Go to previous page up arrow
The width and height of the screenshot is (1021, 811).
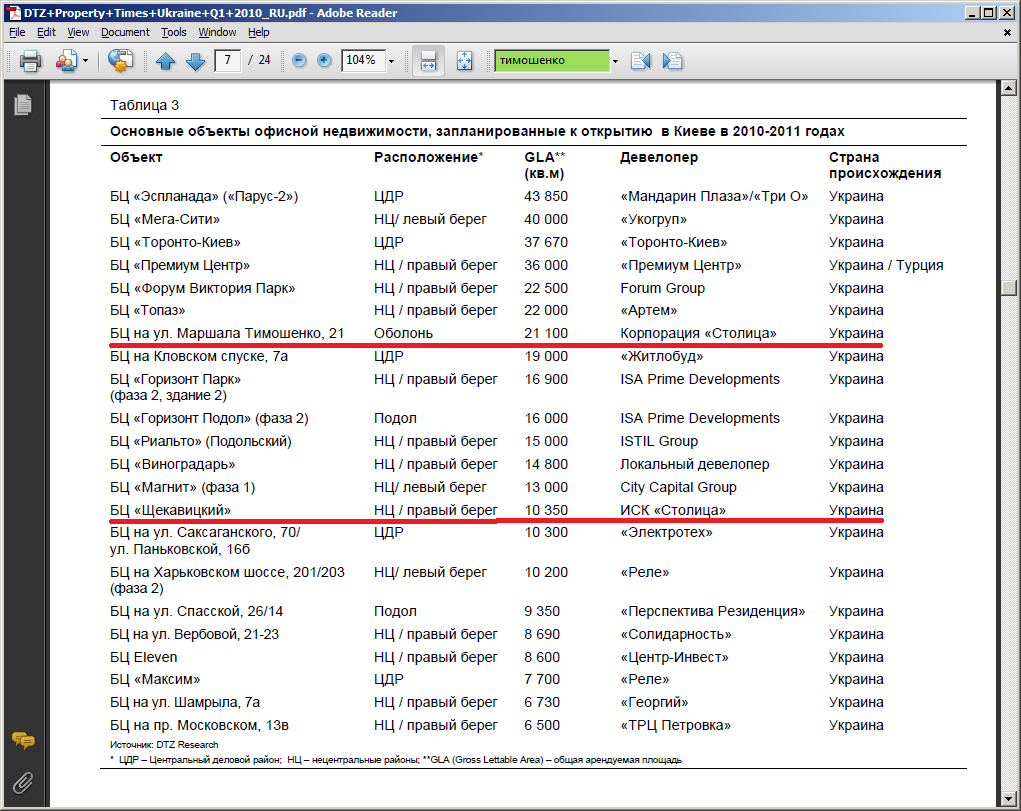point(165,61)
